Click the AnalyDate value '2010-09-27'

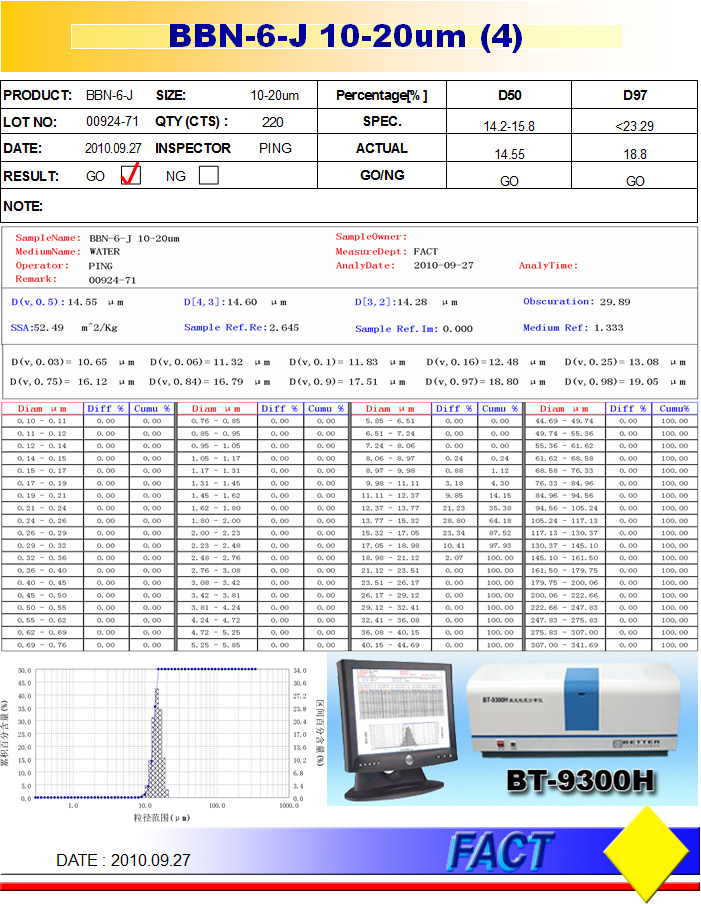[x=443, y=265]
